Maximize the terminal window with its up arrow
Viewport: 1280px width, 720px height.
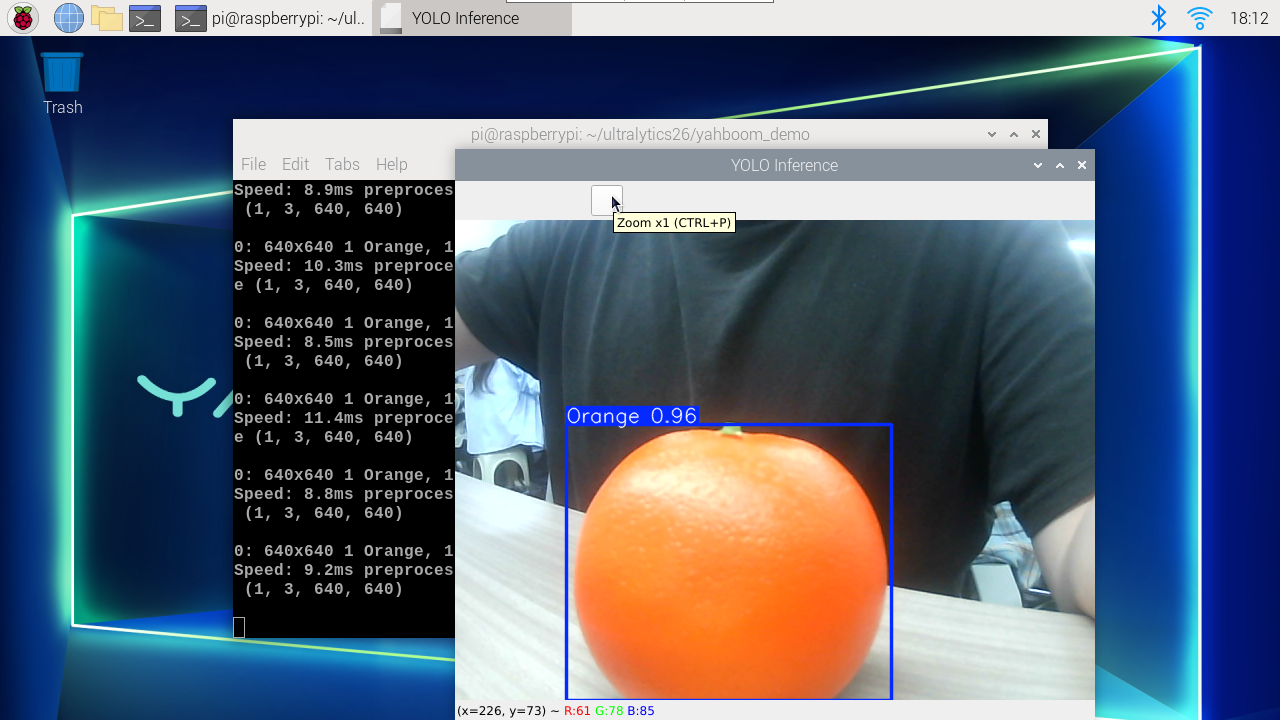pyautogui.click(x=1014, y=134)
